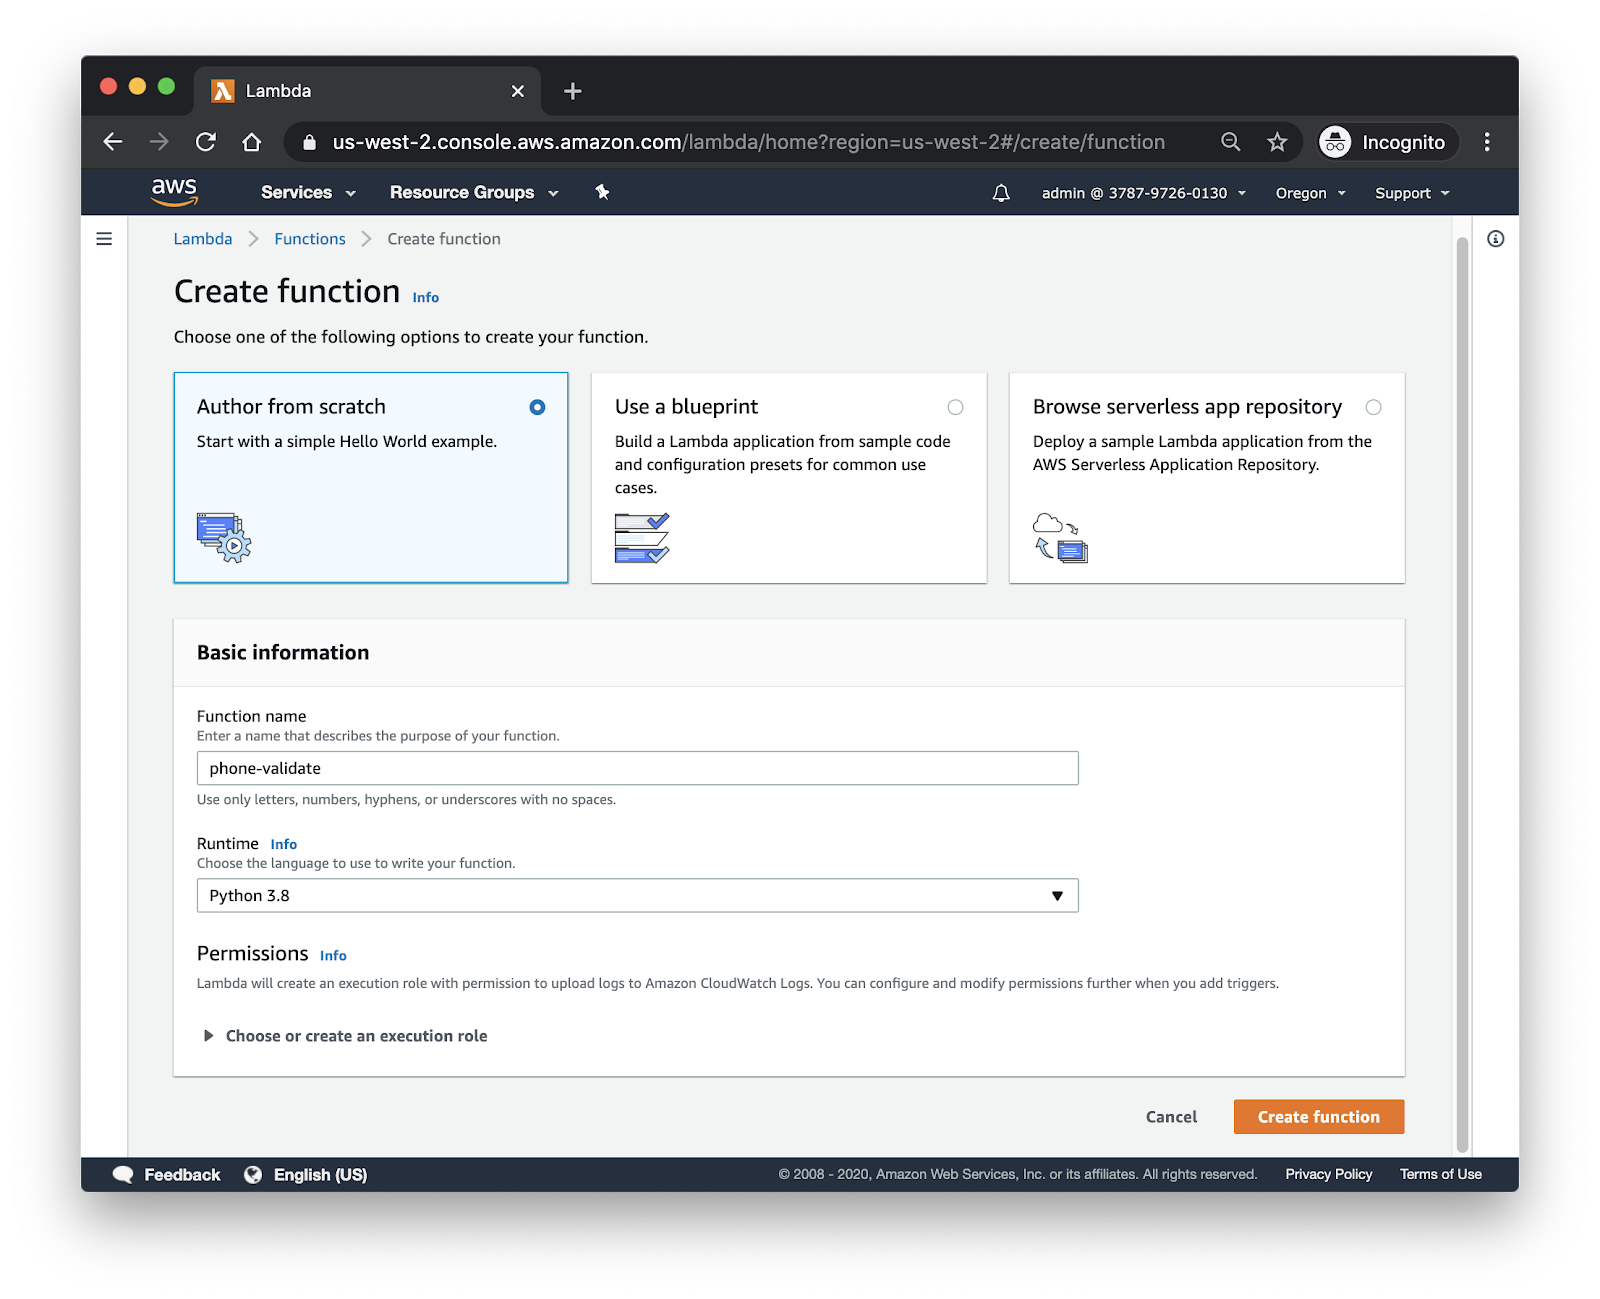Click the browser address bar URL
Image resolution: width=1600 pixels, height=1299 pixels.
pyautogui.click(x=749, y=142)
